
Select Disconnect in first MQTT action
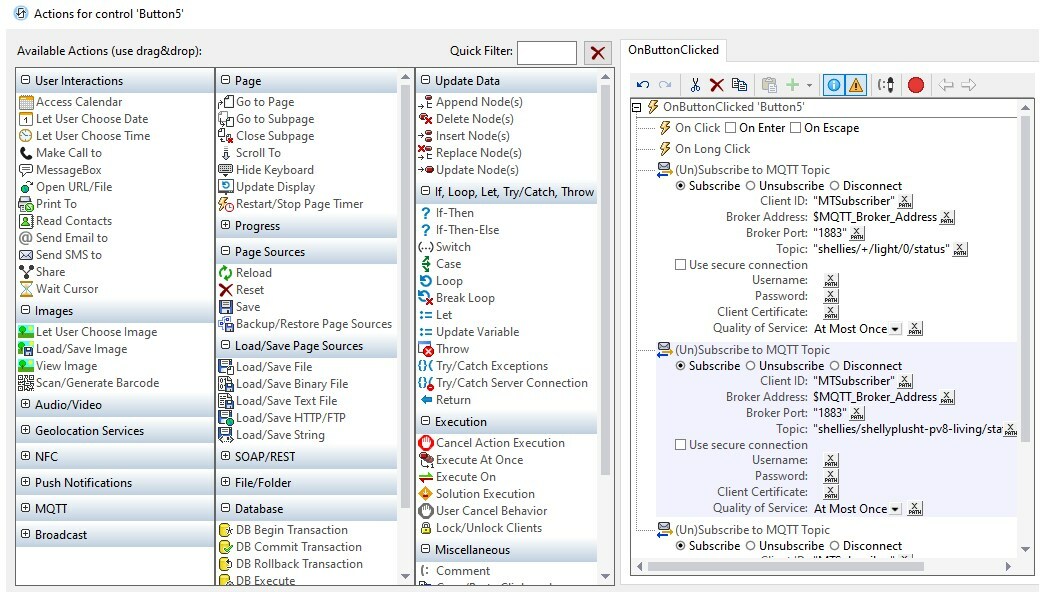(x=835, y=186)
